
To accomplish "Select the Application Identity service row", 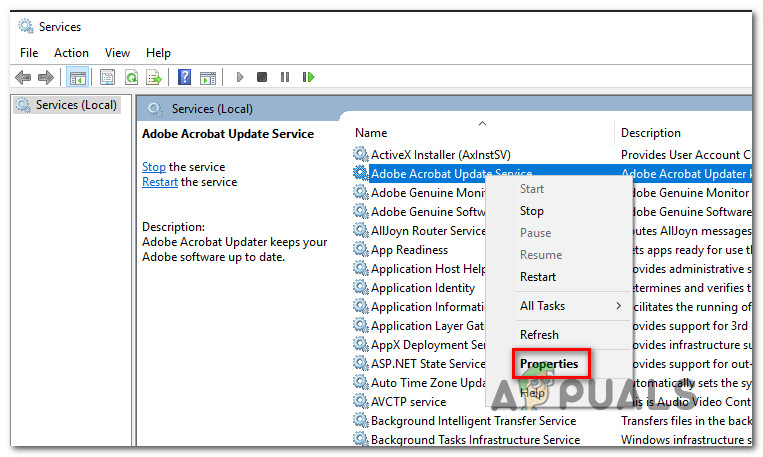I will pos(422,288).
